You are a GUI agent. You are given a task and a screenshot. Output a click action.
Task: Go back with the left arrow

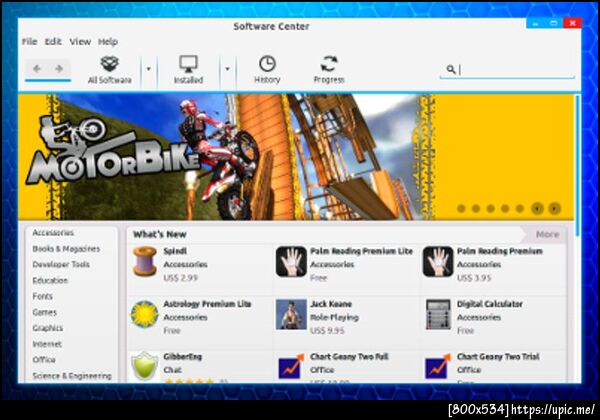click(x=37, y=69)
